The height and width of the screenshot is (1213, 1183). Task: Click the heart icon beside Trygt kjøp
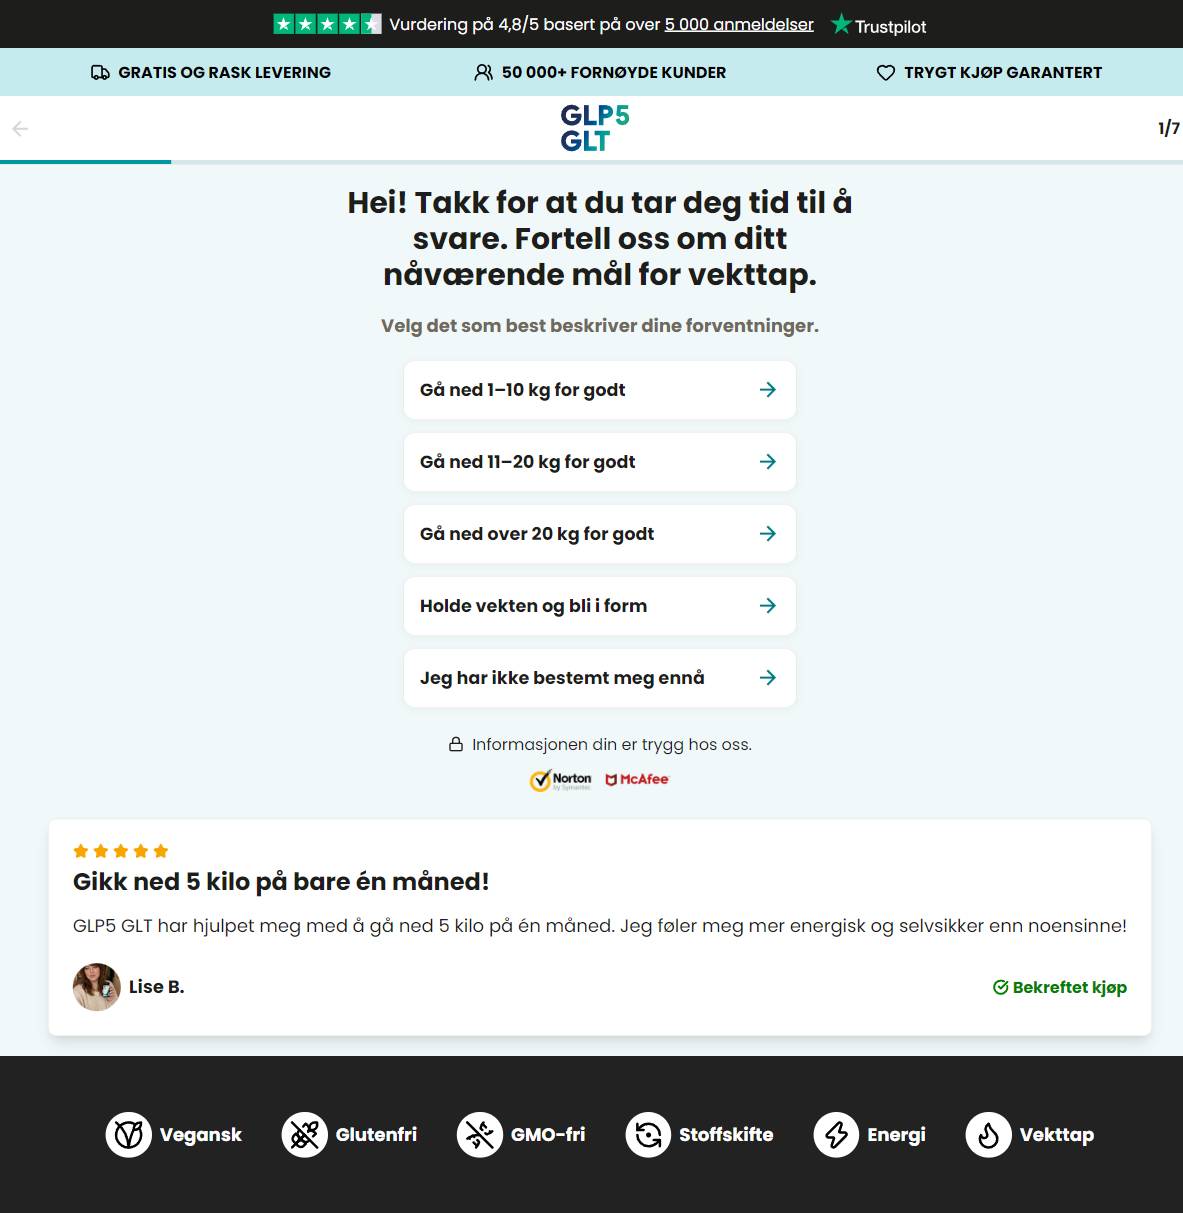886,73
